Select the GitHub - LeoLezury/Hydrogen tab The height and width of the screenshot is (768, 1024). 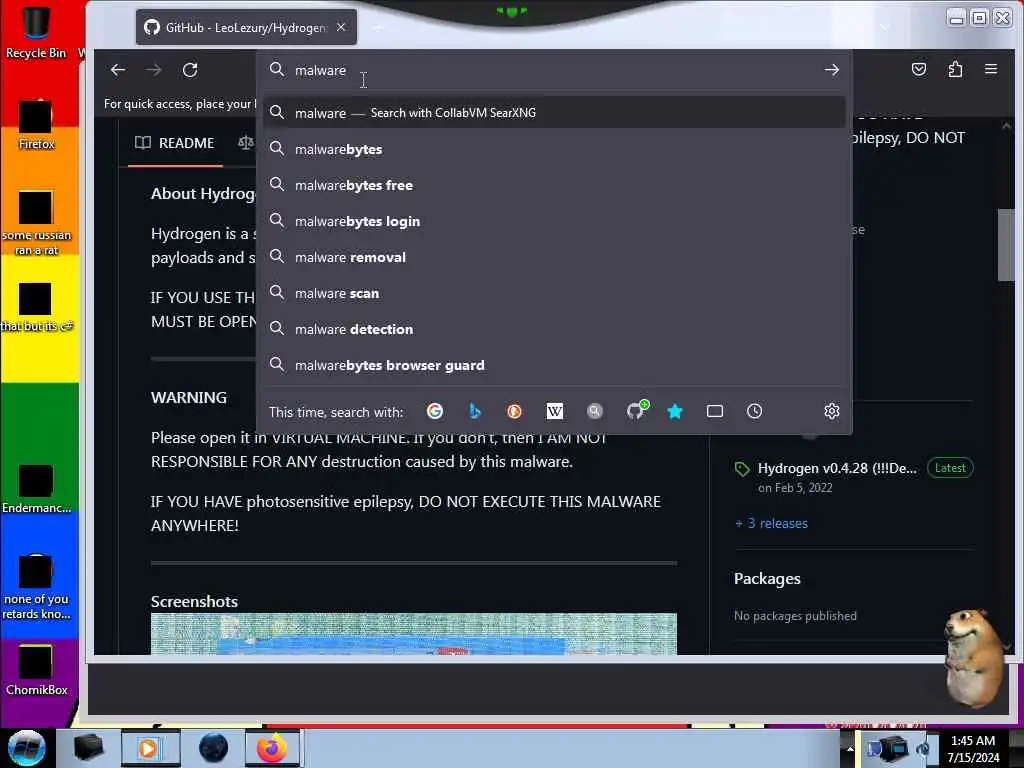(246, 27)
